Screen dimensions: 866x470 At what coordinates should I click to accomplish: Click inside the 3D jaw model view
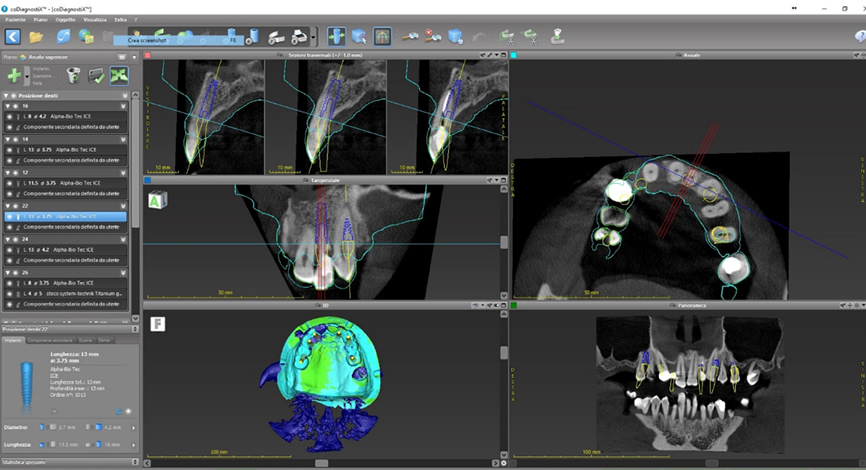tap(323, 380)
